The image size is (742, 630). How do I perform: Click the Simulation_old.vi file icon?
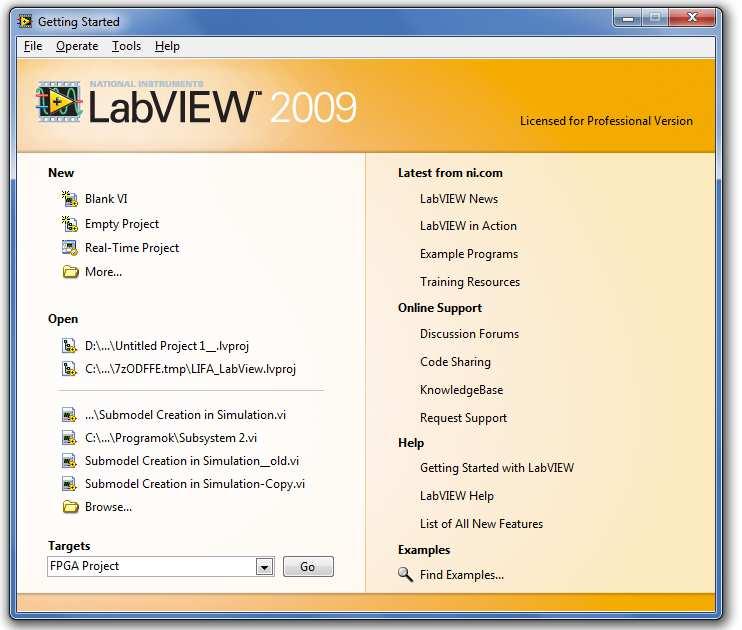[x=69, y=461]
